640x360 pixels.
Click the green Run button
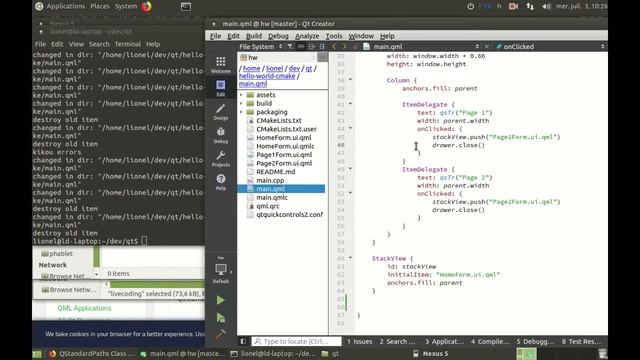coord(220,300)
